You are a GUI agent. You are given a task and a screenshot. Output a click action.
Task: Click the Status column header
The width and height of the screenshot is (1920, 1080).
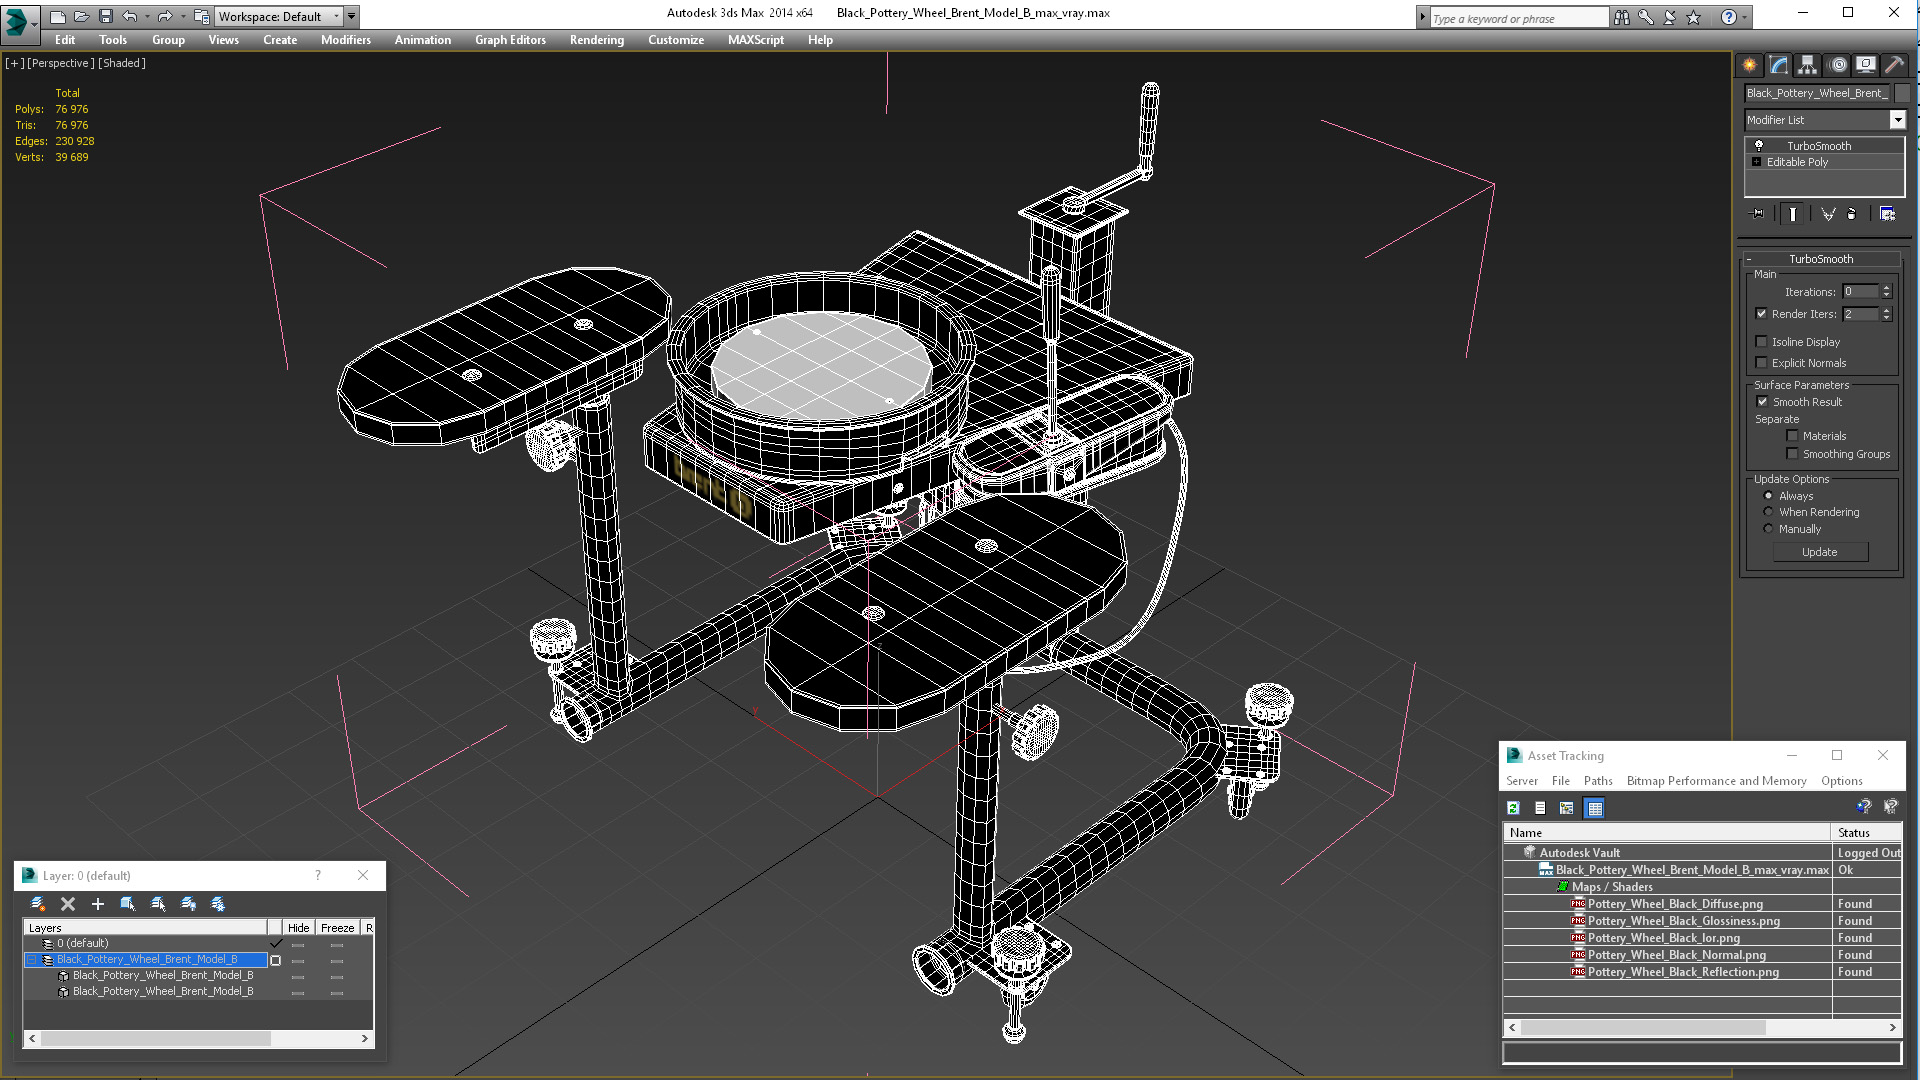coord(1866,833)
